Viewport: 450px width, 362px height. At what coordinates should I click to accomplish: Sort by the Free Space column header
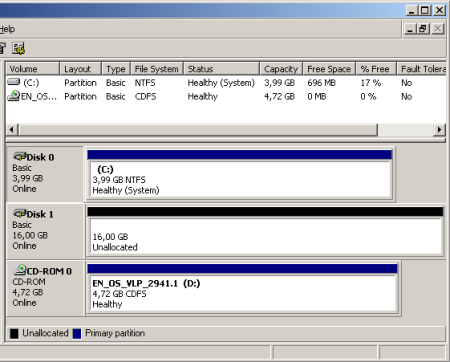pyautogui.click(x=329, y=69)
